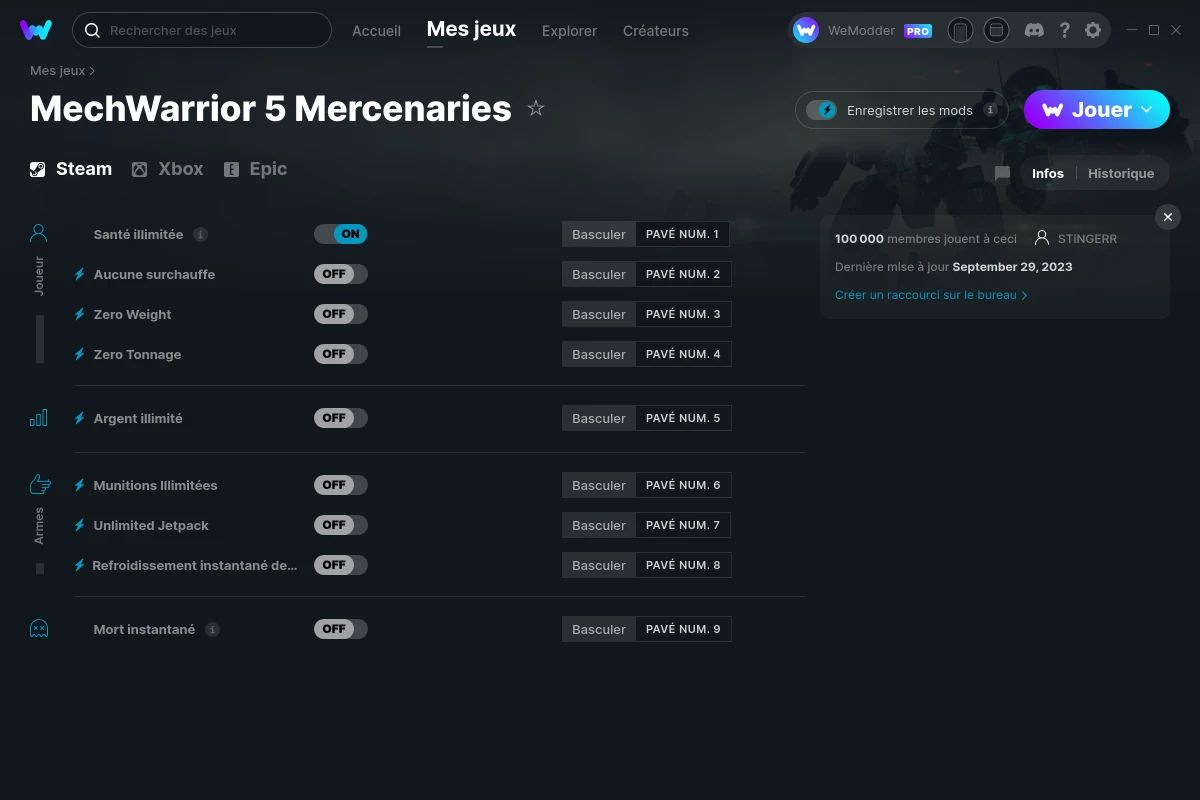Click lightning icon next to Aucune surchauffe
This screenshot has height=800, width=1200.
[79, 274]
